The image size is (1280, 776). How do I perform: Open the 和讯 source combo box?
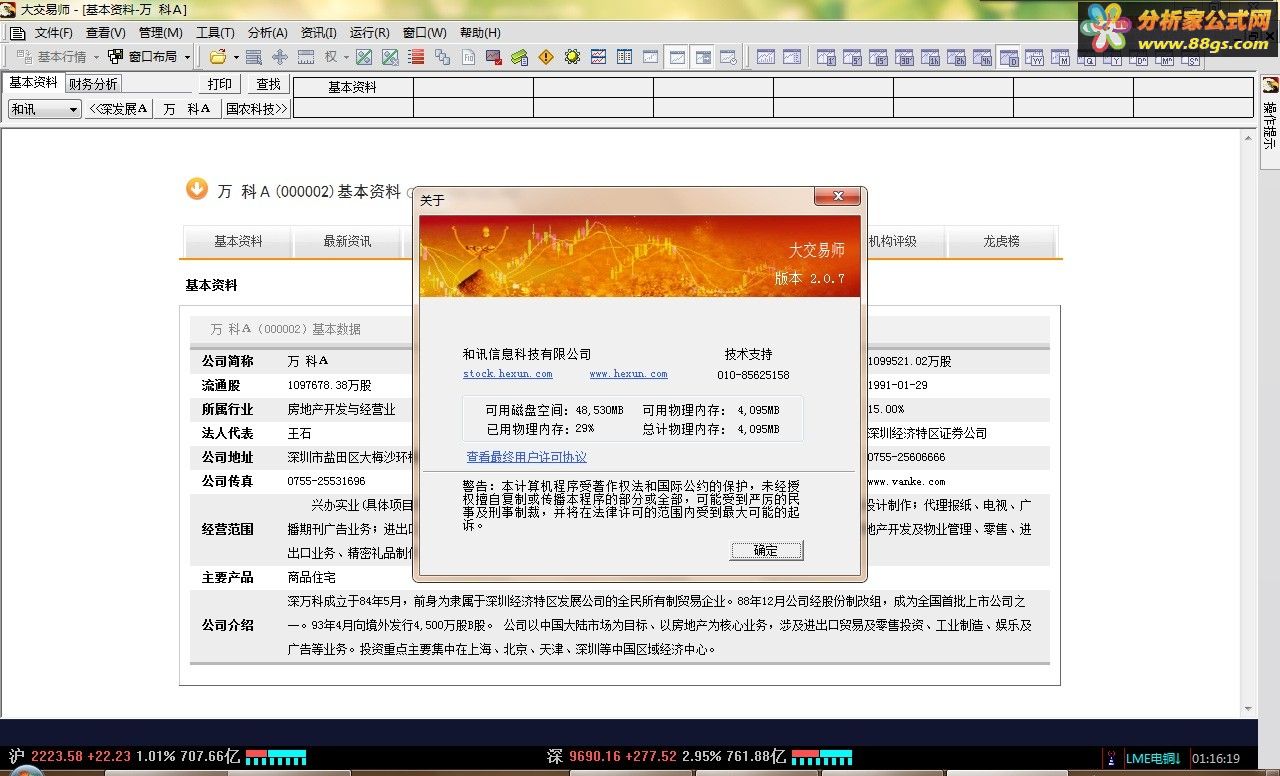coord(45,109)
